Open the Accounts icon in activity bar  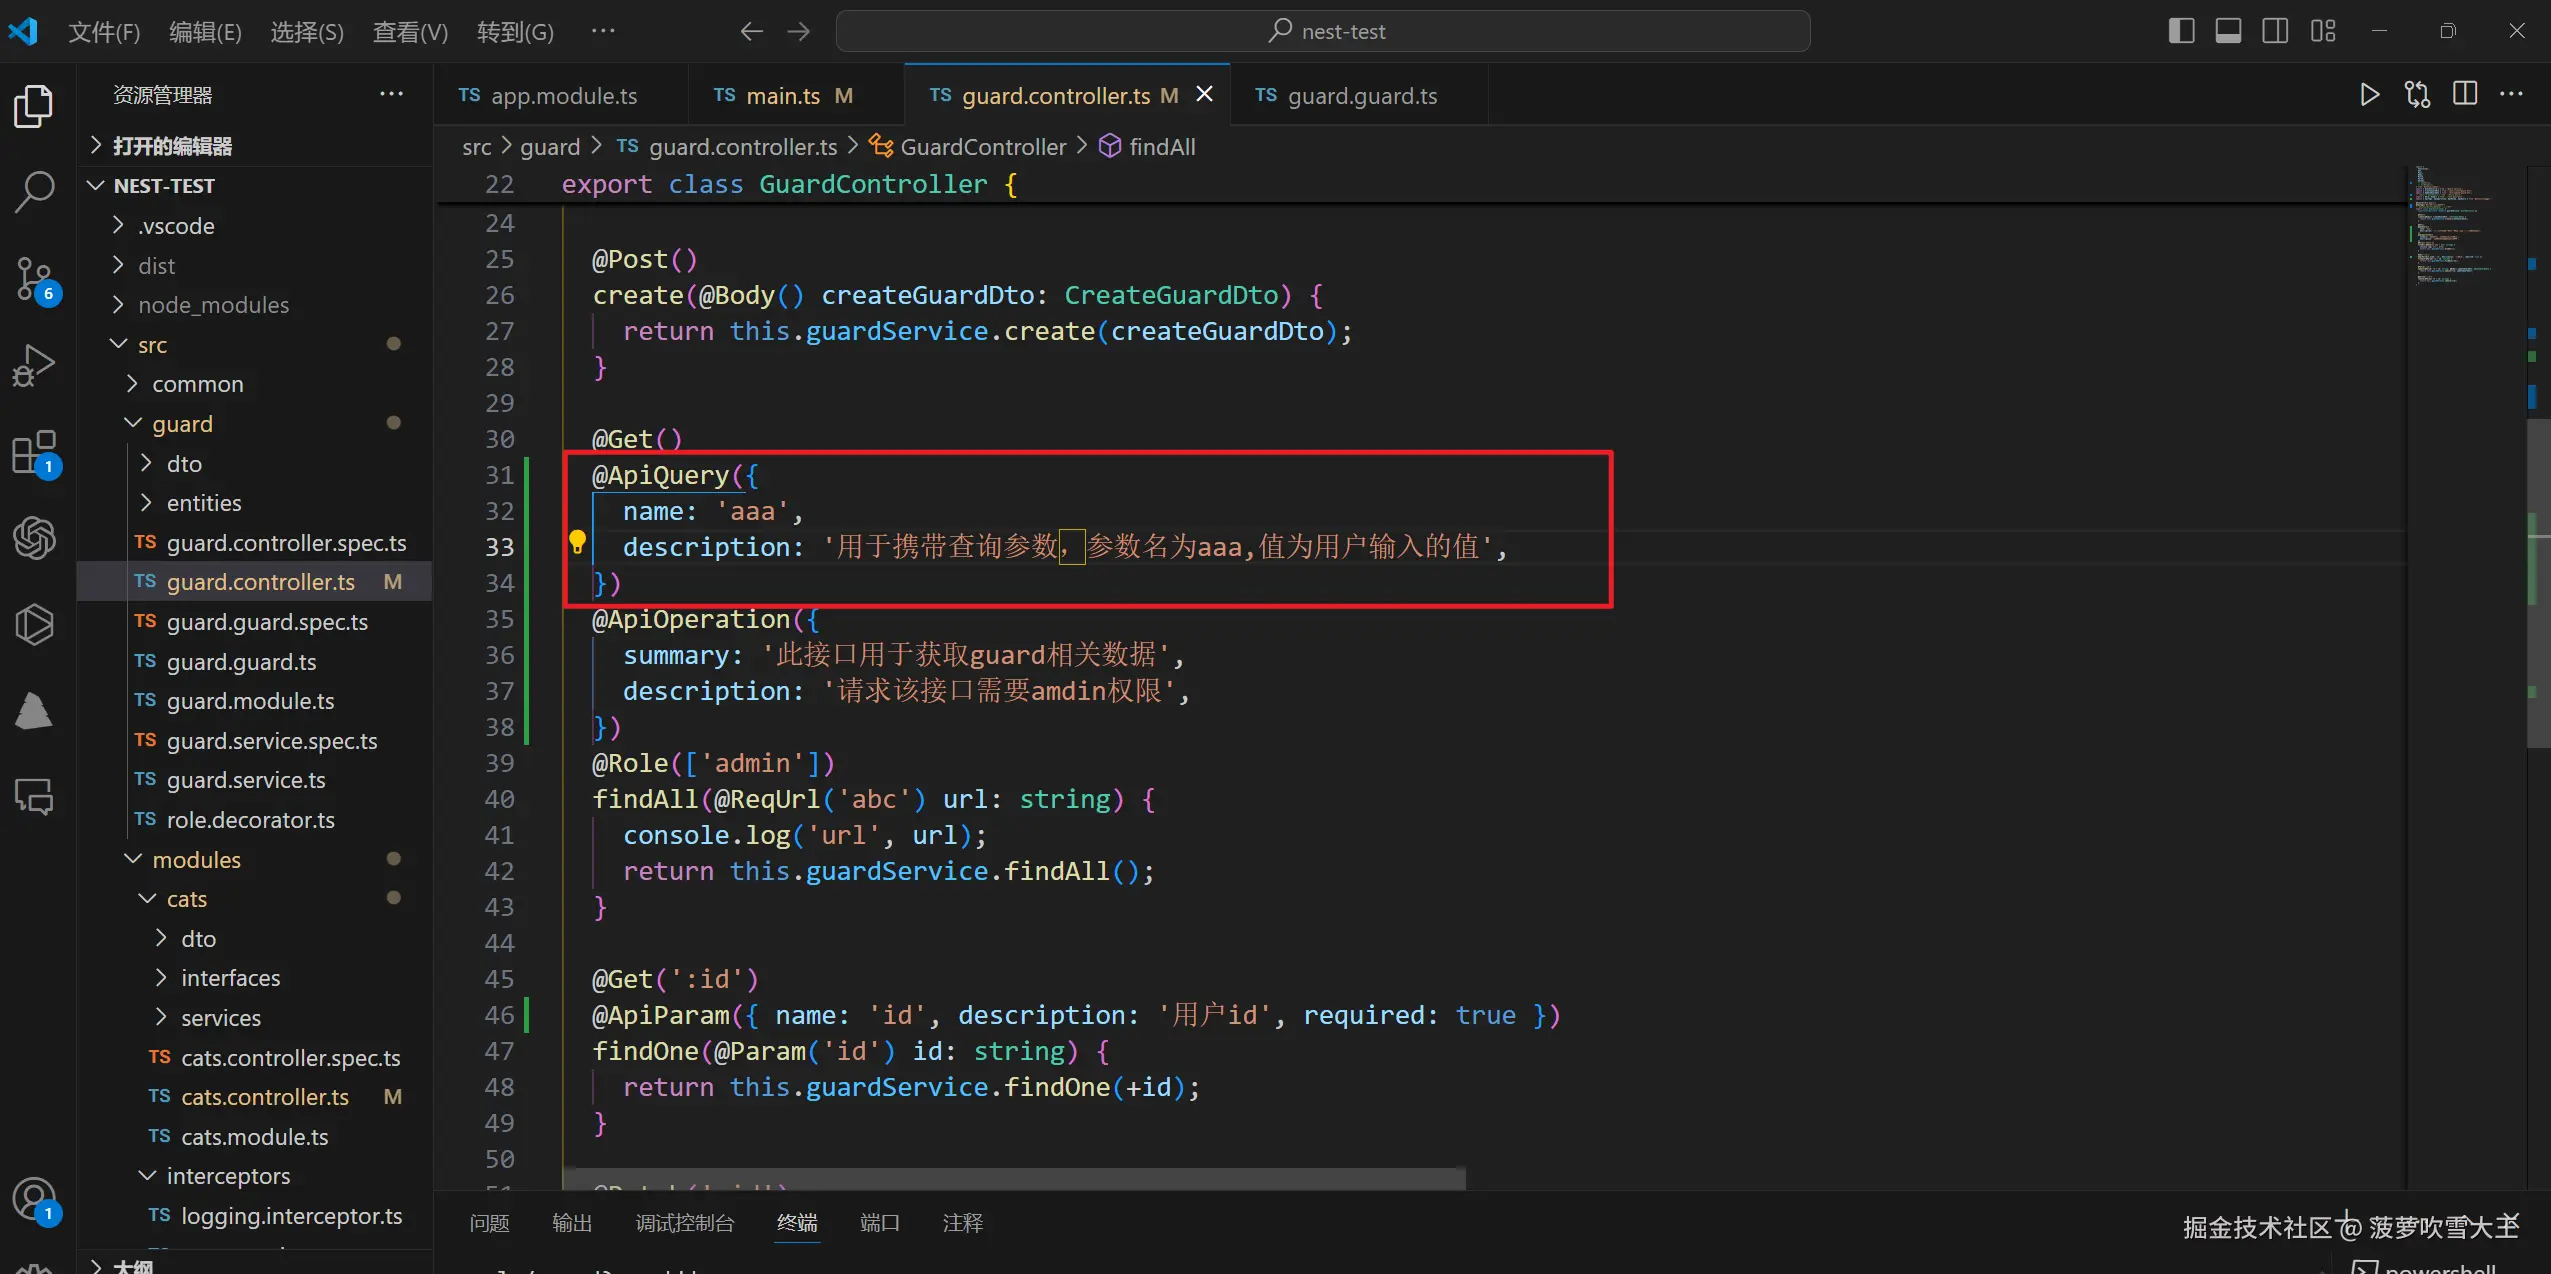tap(34, 1198)
